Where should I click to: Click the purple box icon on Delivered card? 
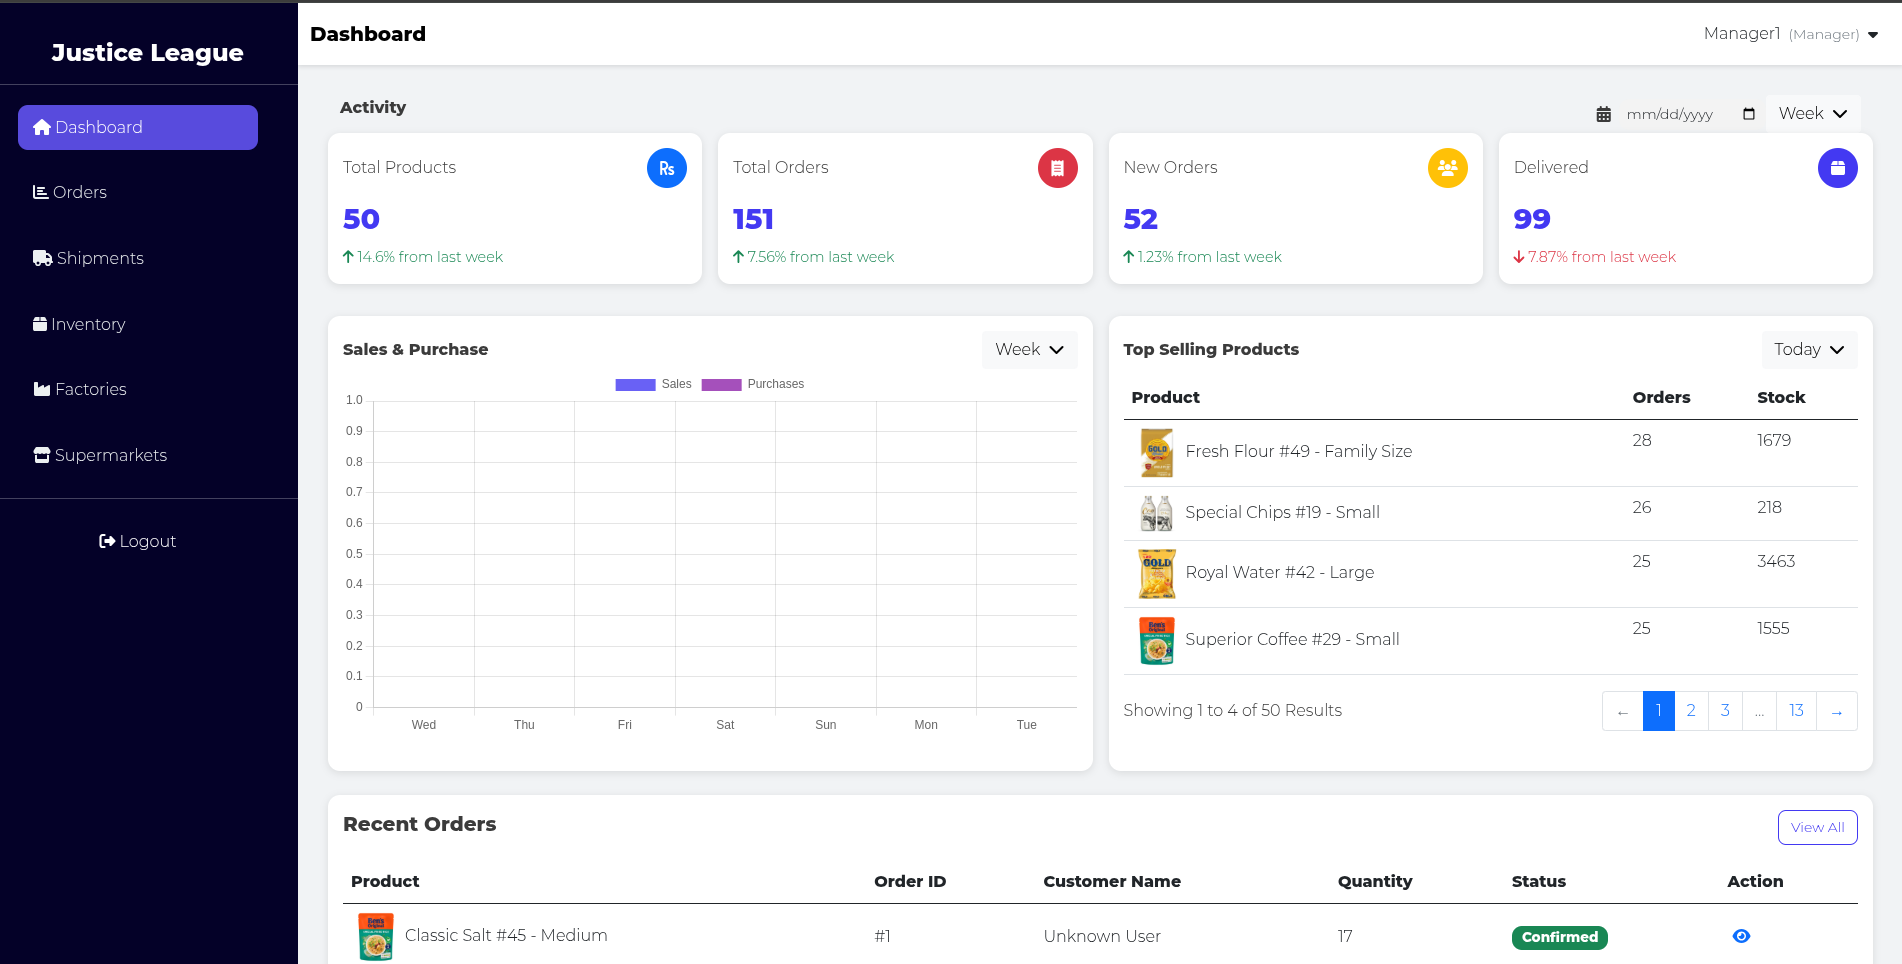1837,168
